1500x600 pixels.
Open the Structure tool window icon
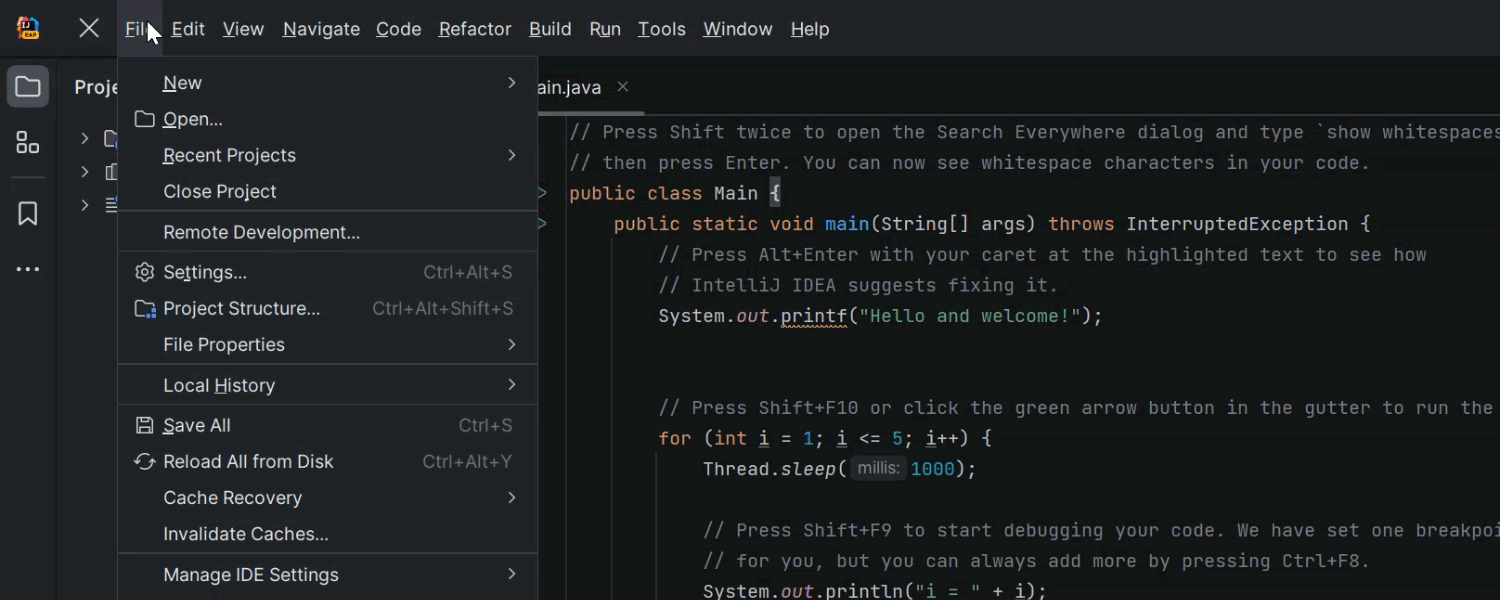pos(28,143)
